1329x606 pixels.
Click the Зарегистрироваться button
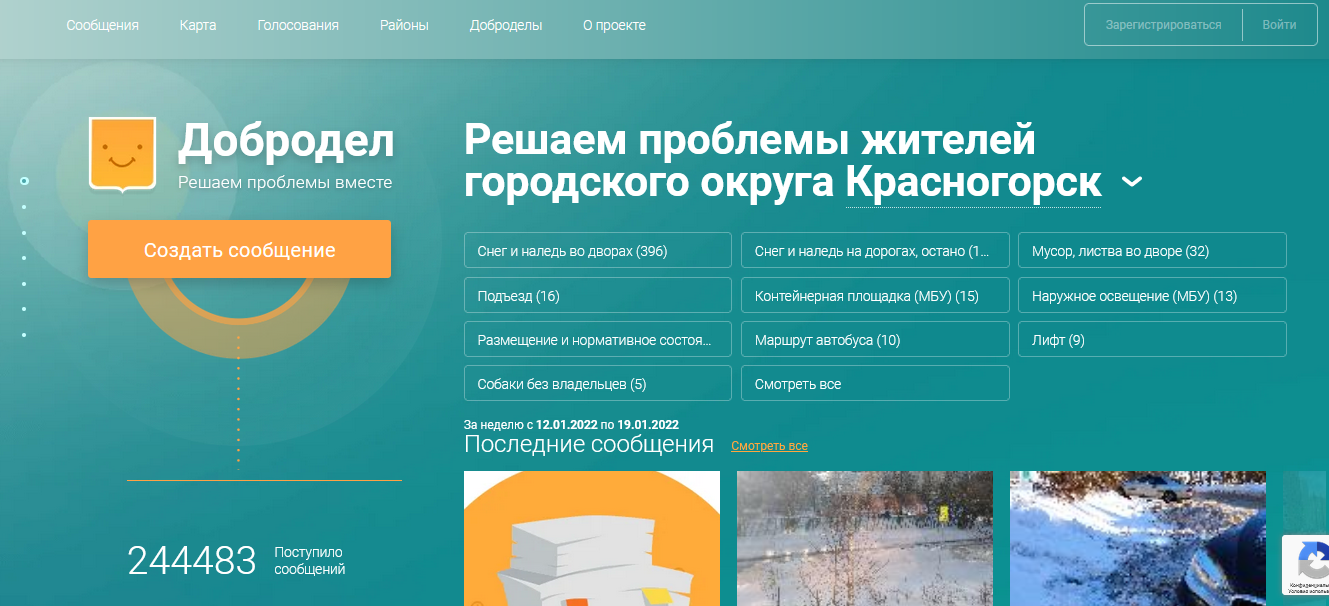[x=1163, y=25]
